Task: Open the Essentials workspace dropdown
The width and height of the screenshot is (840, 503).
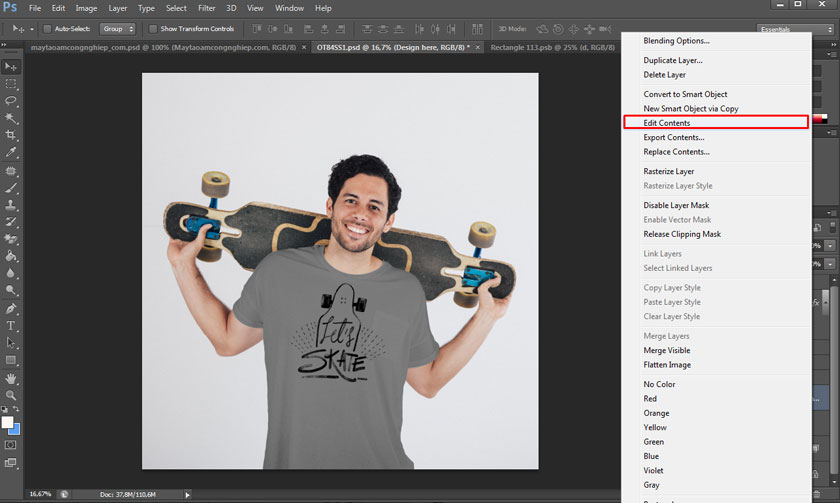Action: [x=796, y=29]
